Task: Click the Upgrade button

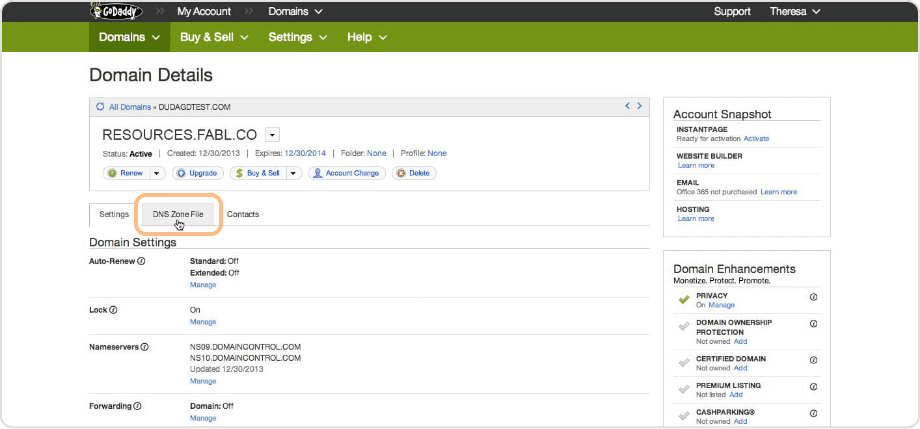Action: 197,173
